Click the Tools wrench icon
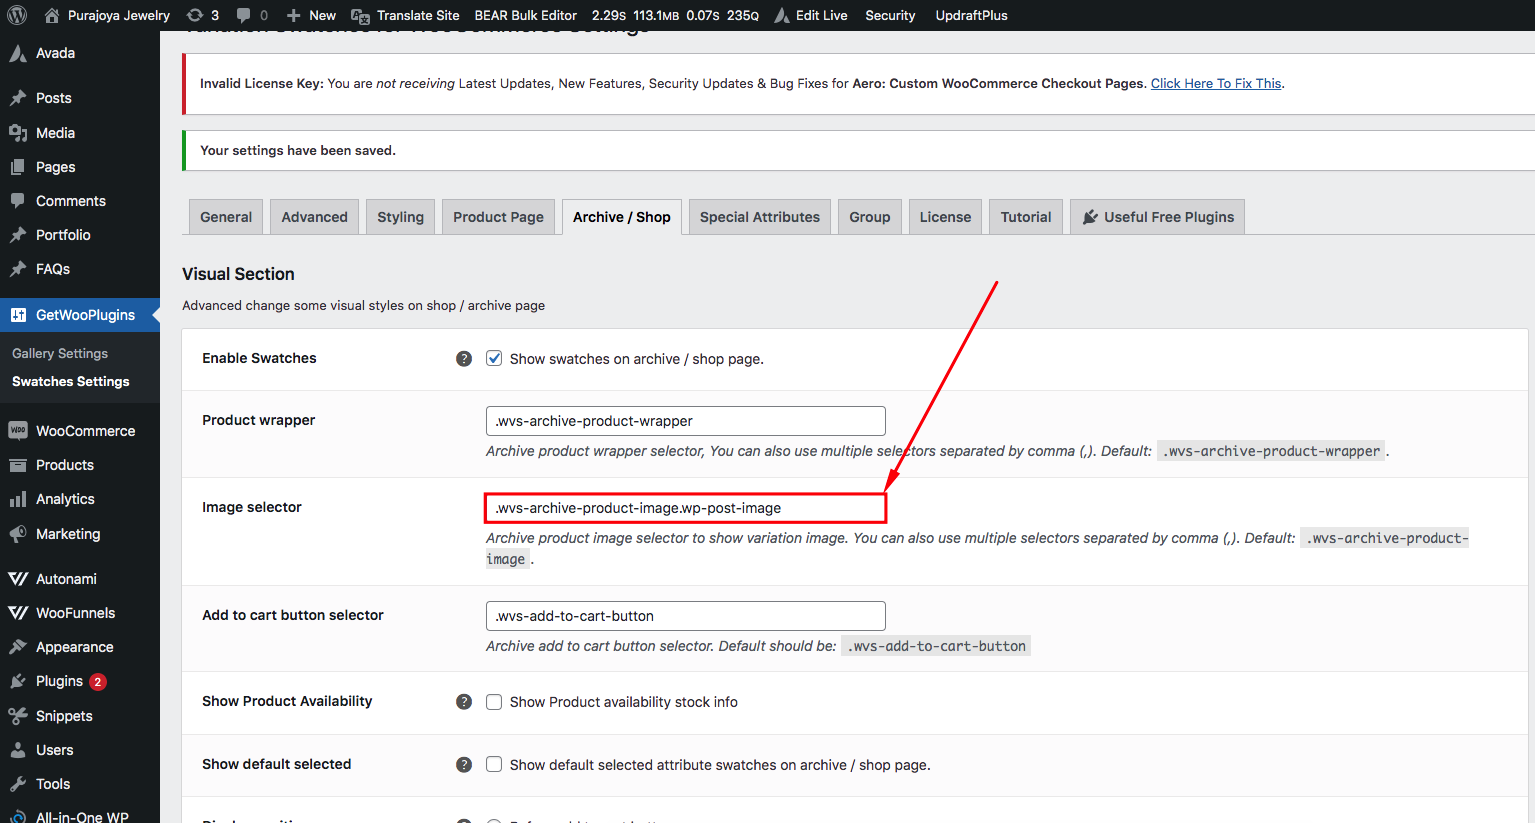The image size is (1535, 823). point(18,784)
